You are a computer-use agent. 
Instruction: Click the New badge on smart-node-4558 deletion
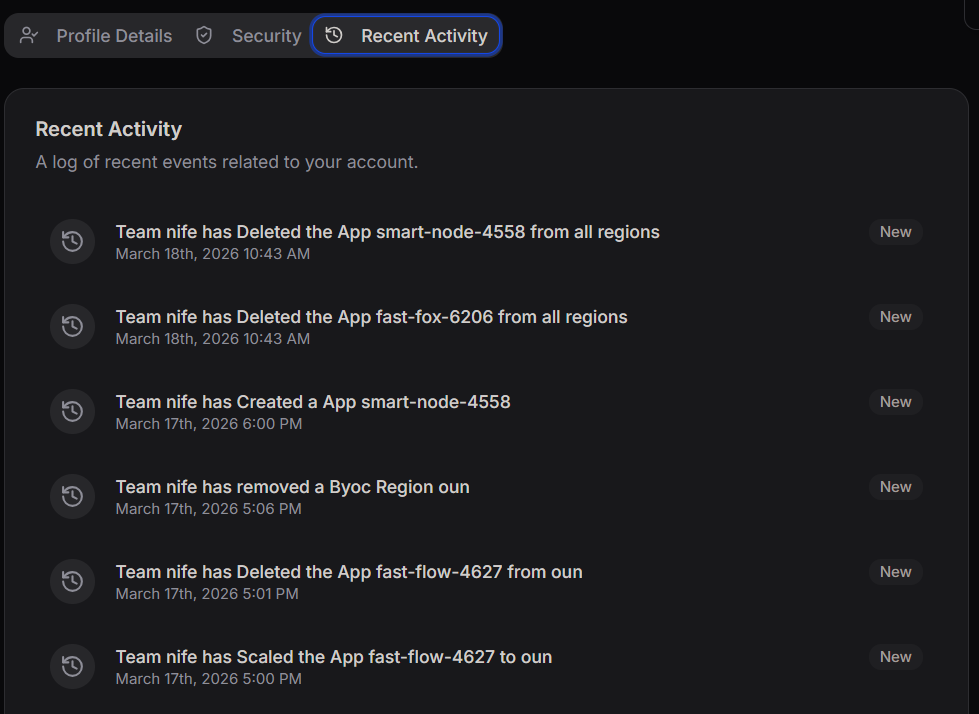coord(894,231)
